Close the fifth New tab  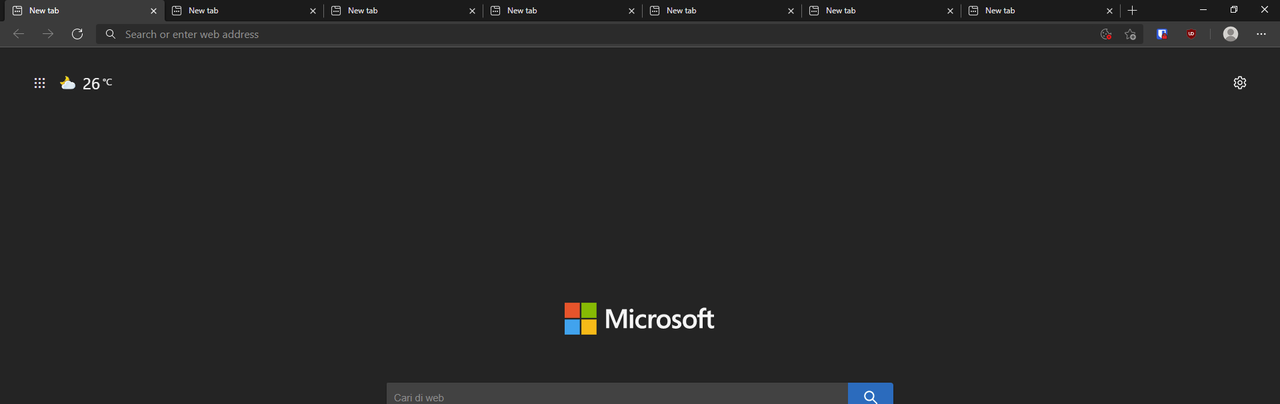[x=791, y=11]
